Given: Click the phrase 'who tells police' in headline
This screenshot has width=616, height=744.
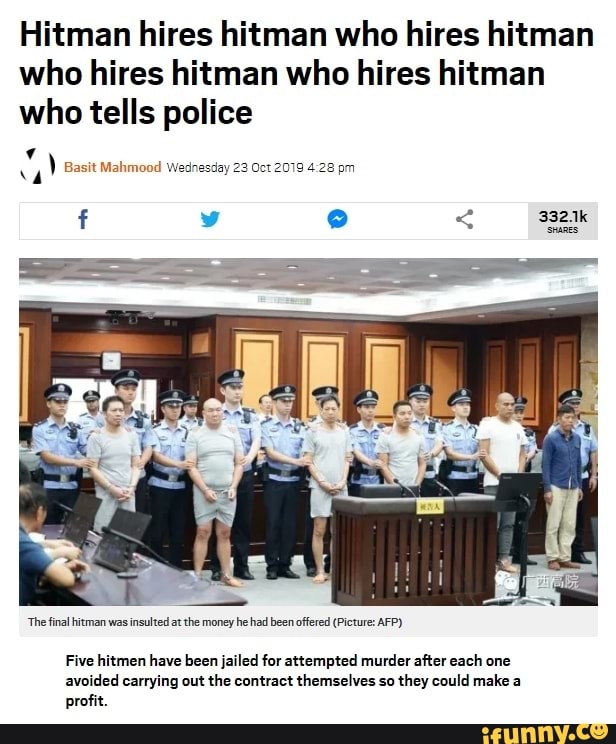Looking at the screenshot, I should click(136, 113).
